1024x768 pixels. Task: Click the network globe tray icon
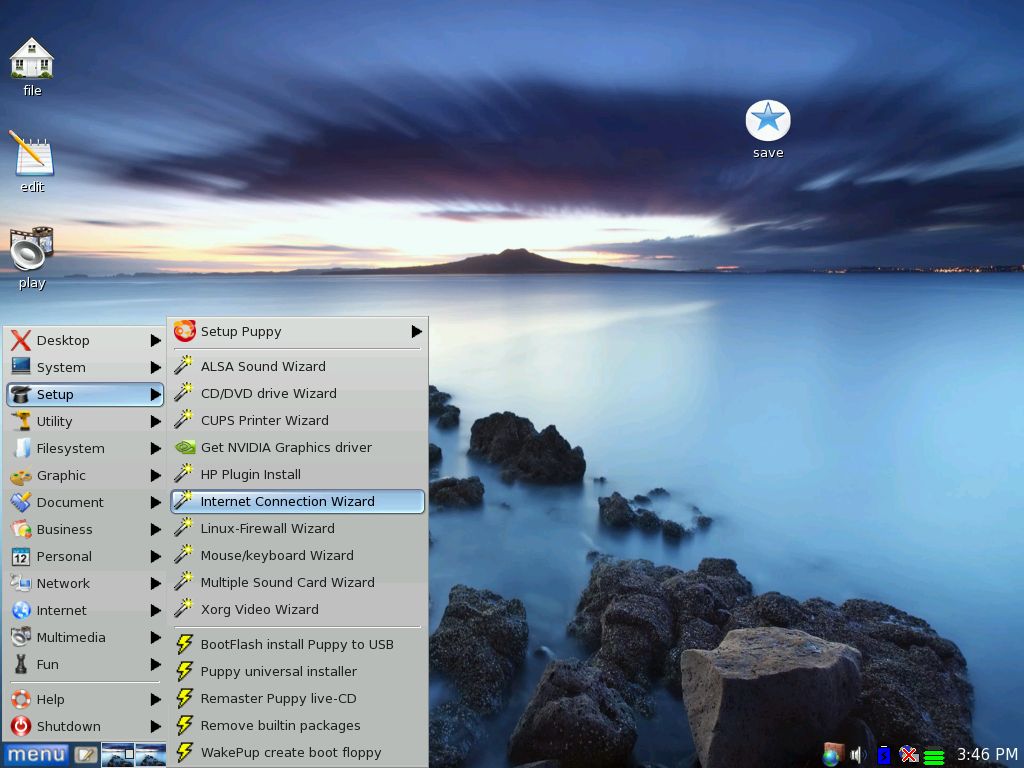pyautogui.click(x=832, y=754)
